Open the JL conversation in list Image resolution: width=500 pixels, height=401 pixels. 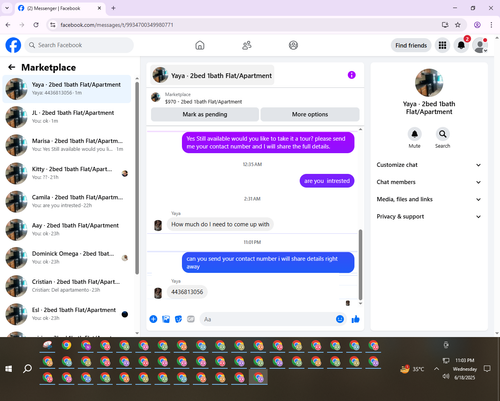tap(67, 117)
